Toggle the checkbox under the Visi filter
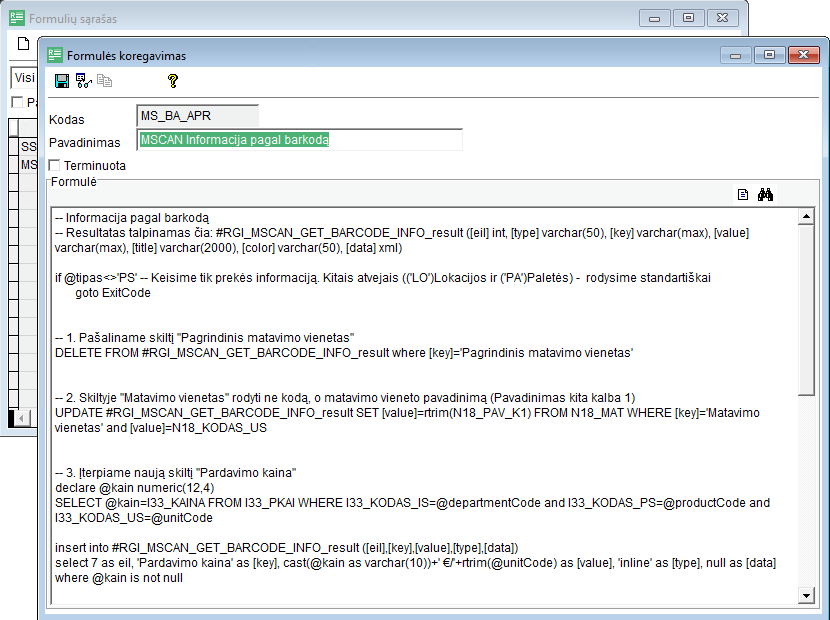830x620 pixels. pos(17,102)
